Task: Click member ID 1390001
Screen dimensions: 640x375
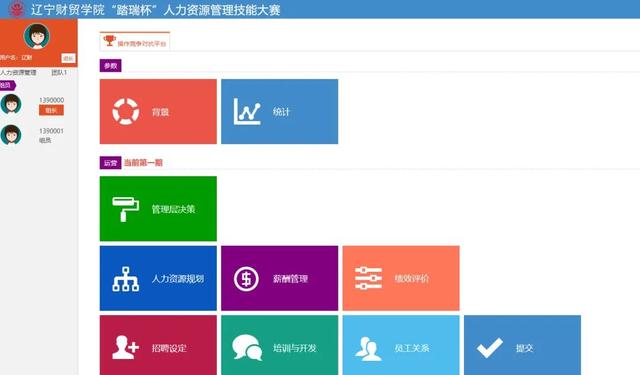Action: tap(51, 131)
